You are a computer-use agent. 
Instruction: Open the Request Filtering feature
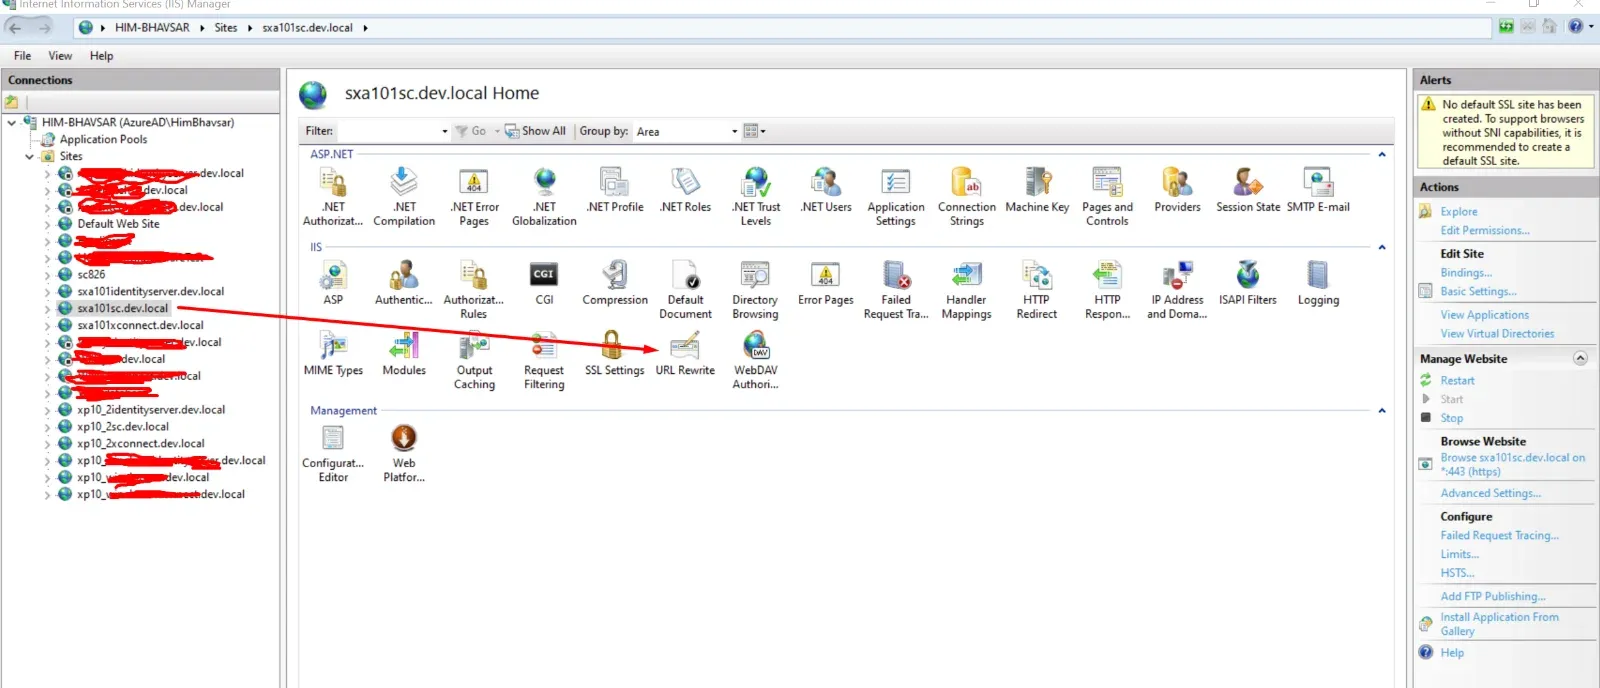(x=544, y=360)
